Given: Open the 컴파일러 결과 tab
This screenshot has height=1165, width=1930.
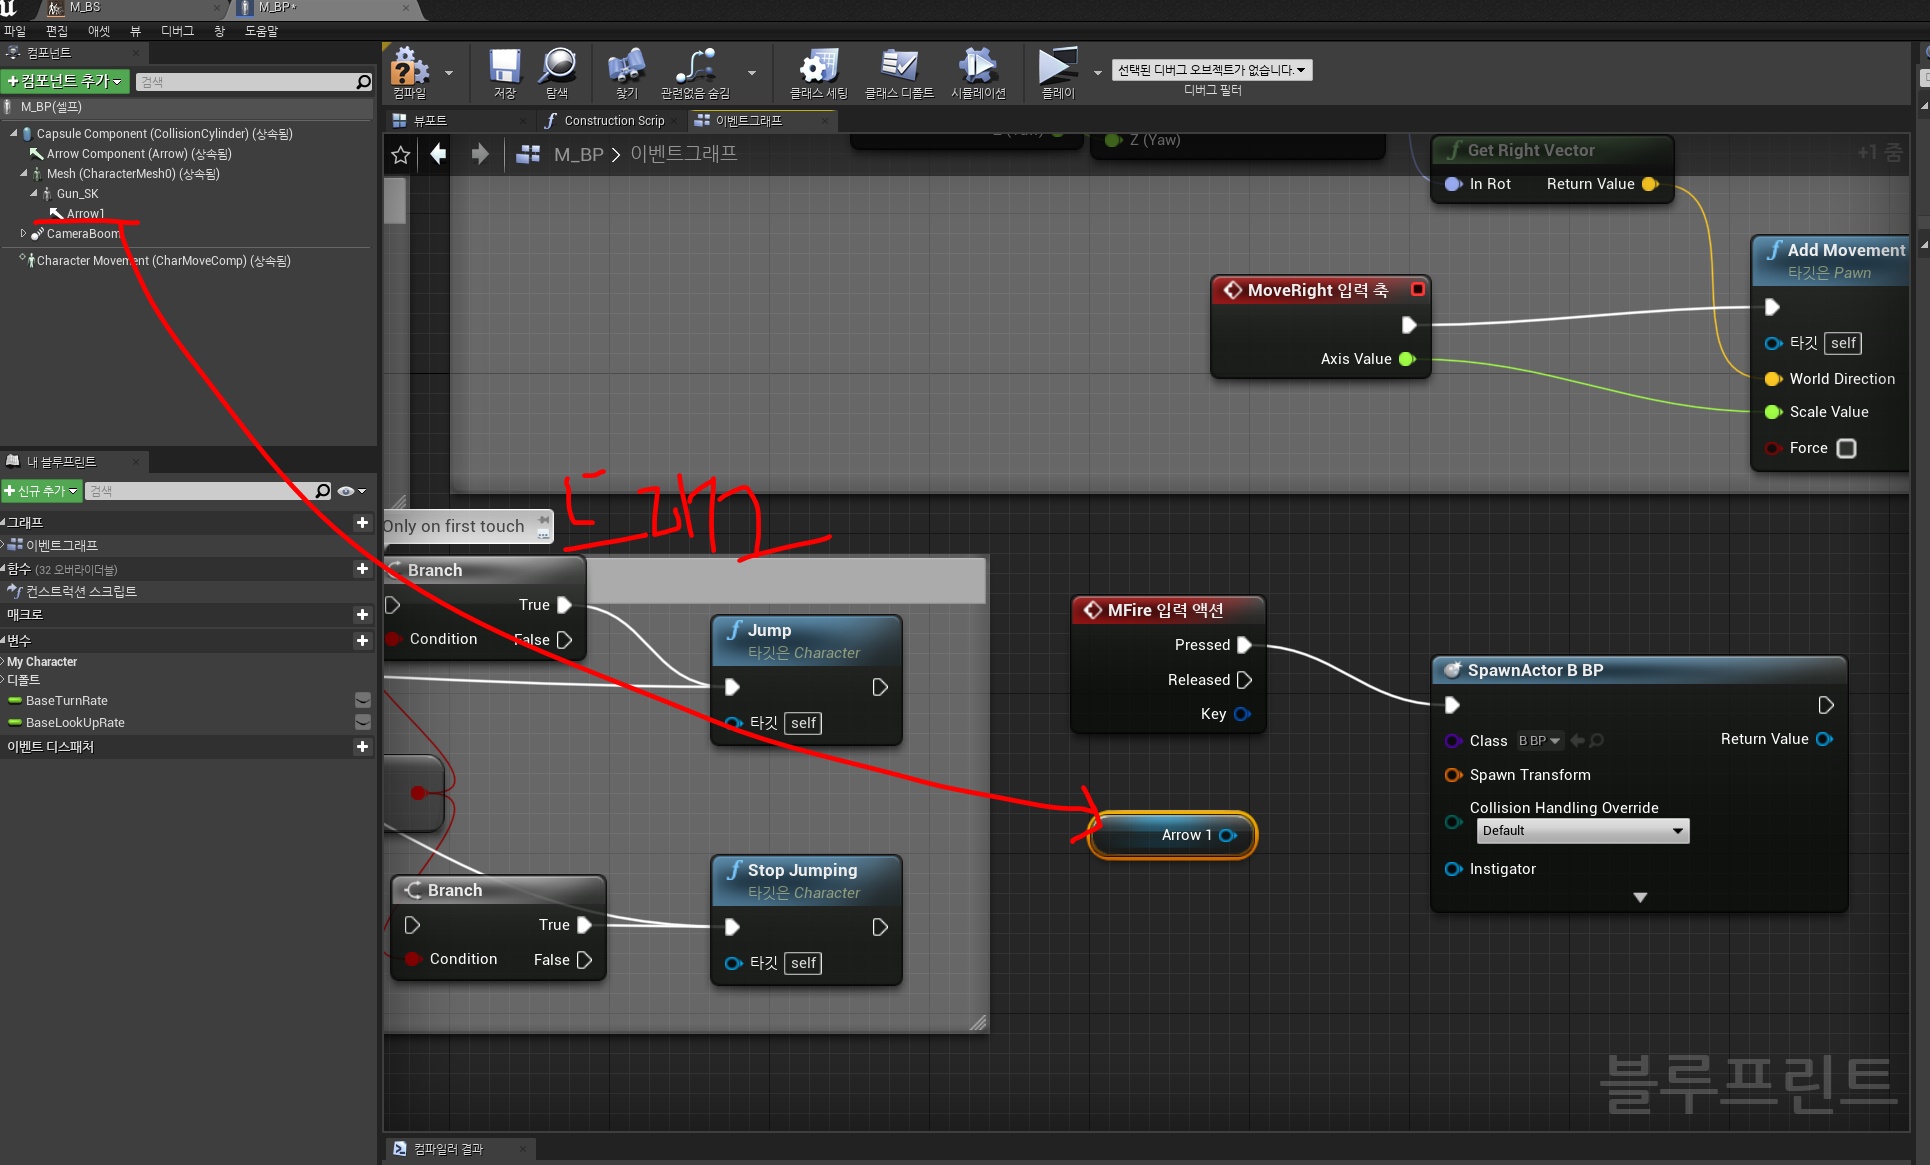Looking at the screenshot, I should tap(448, 1149).
